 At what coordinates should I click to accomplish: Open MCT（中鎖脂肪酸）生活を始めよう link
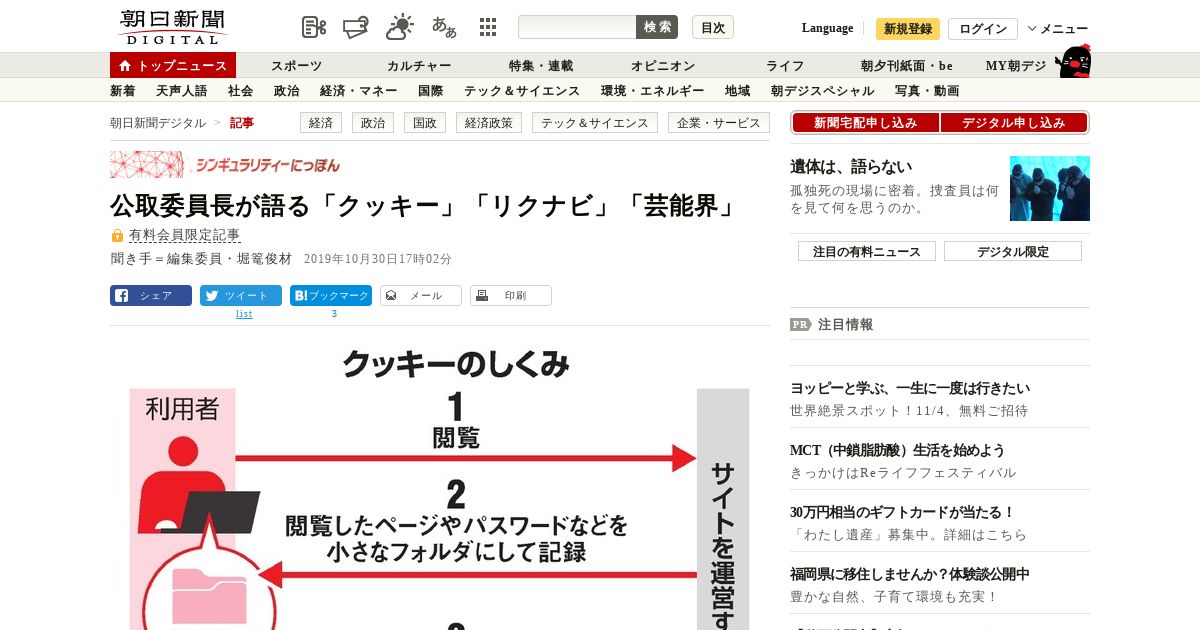point(897,450)
